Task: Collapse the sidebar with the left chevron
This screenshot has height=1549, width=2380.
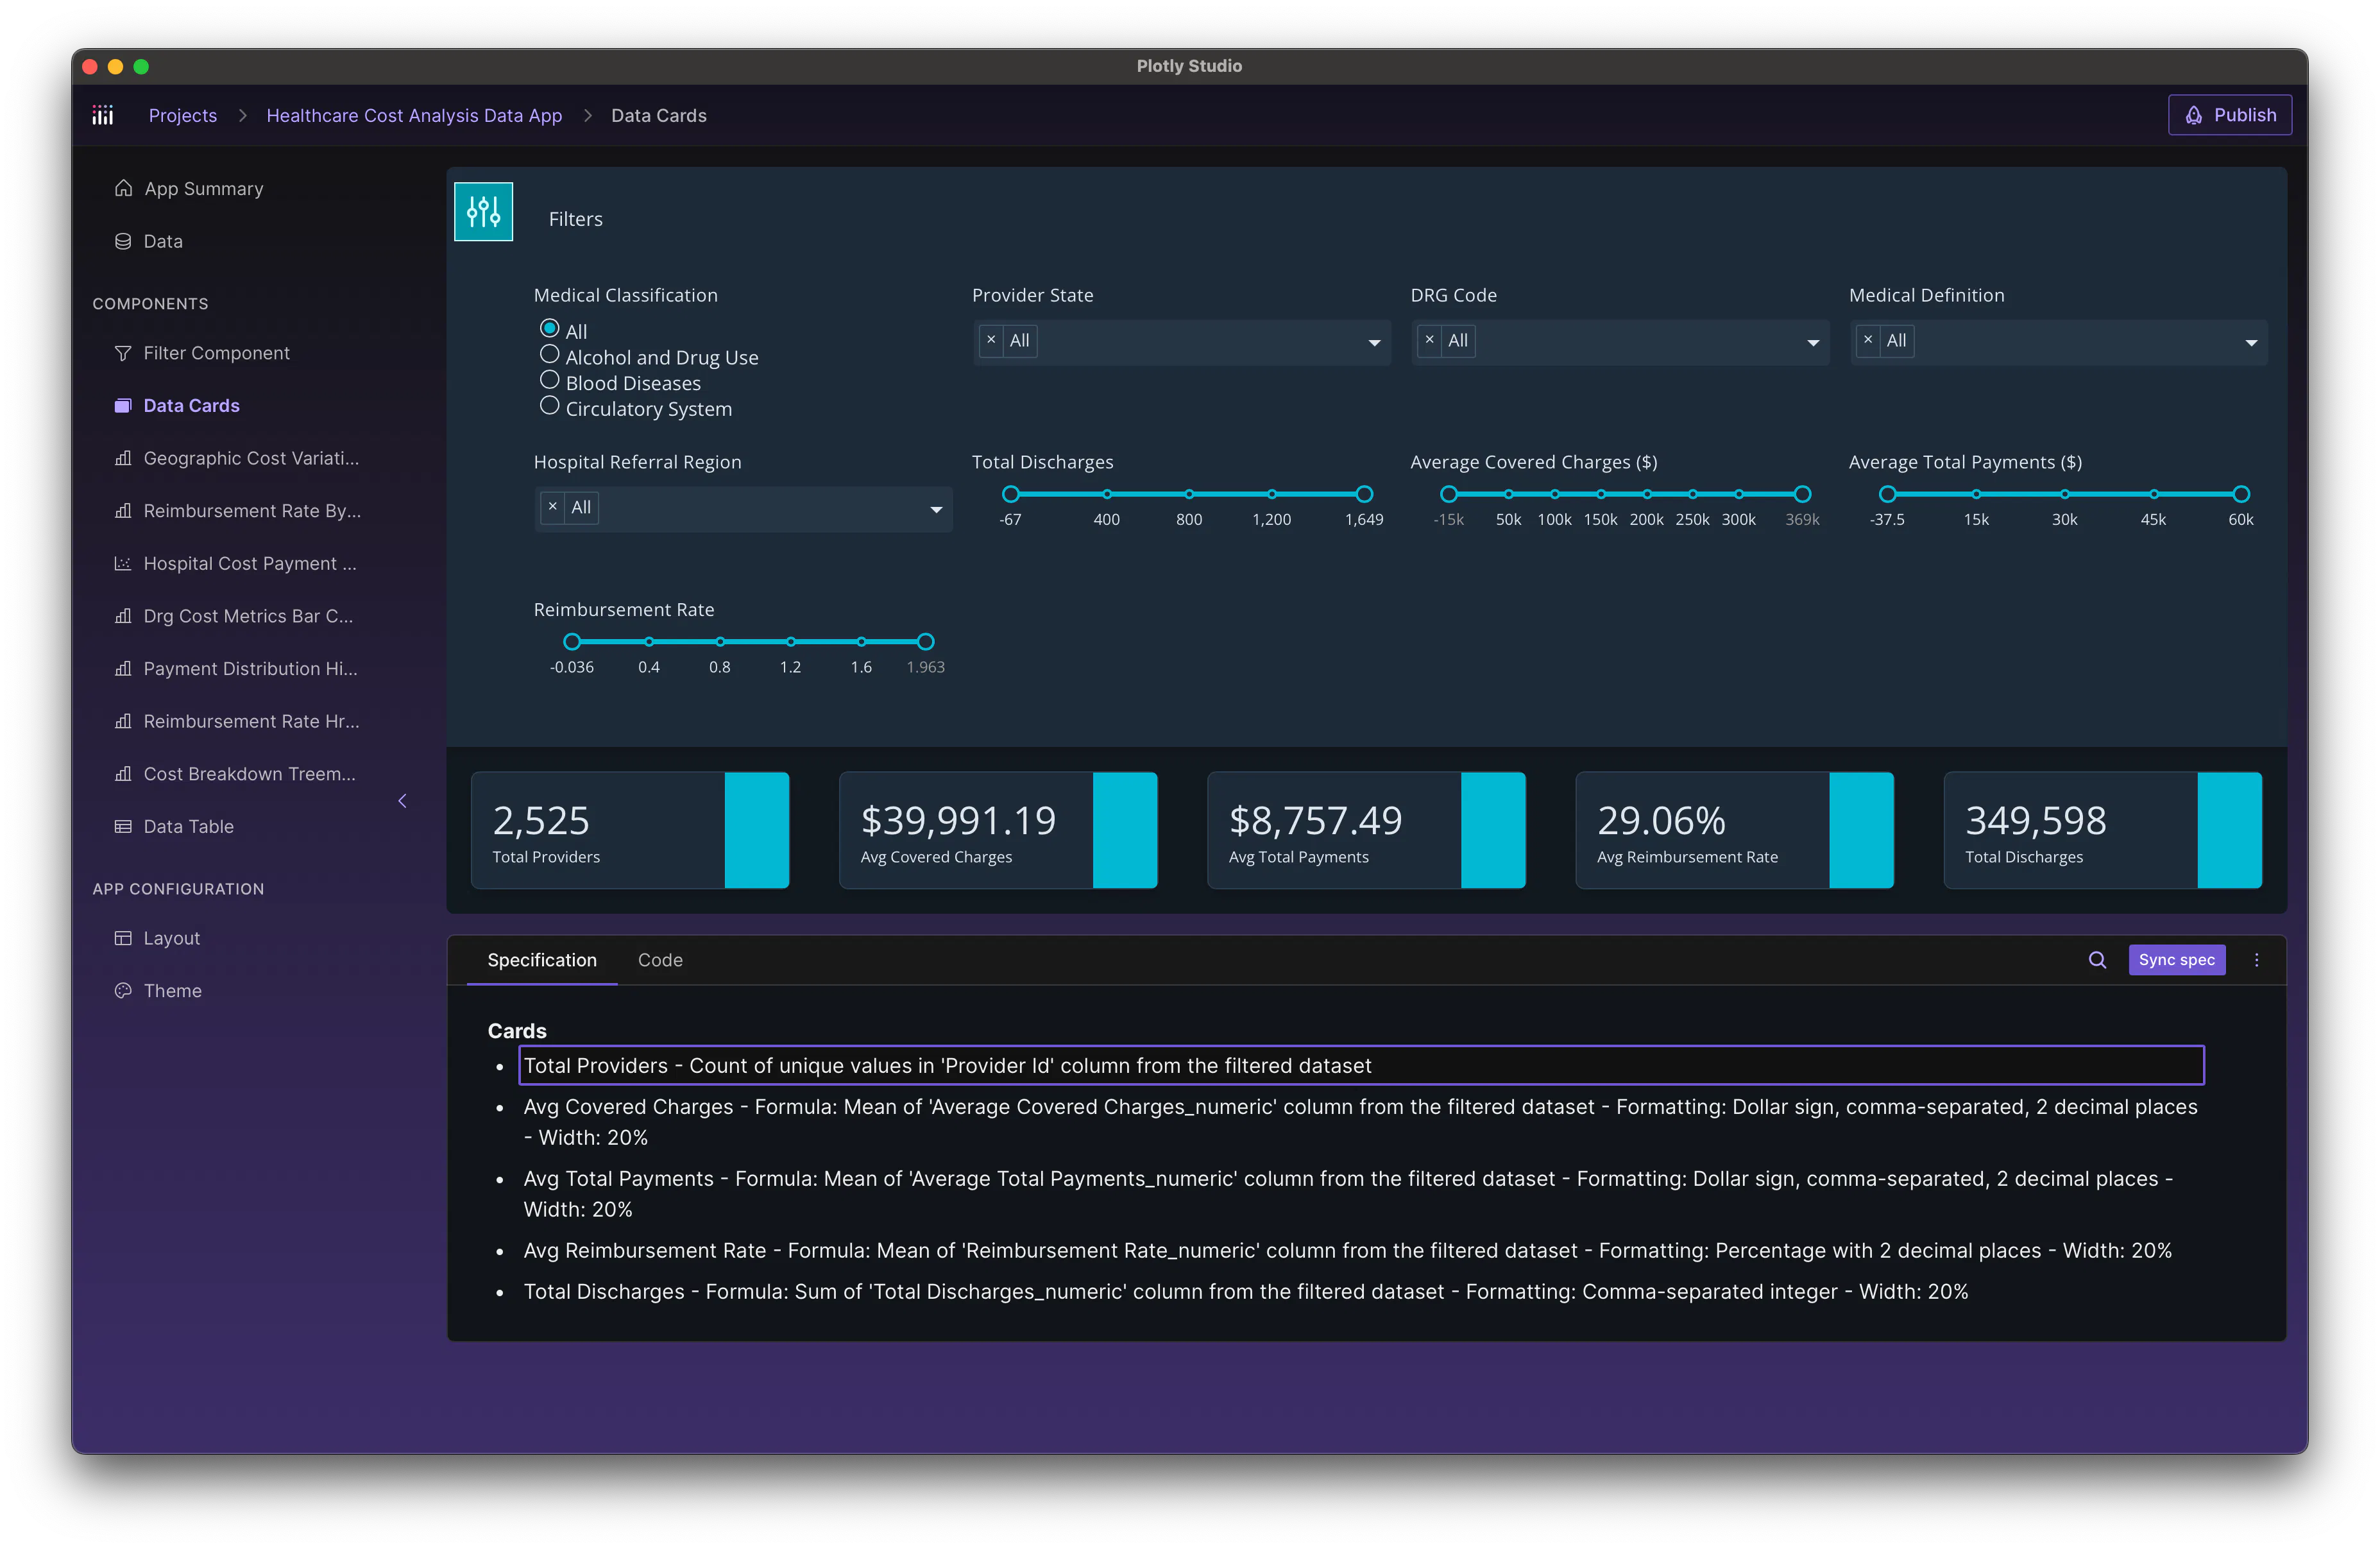Action: 402,800
